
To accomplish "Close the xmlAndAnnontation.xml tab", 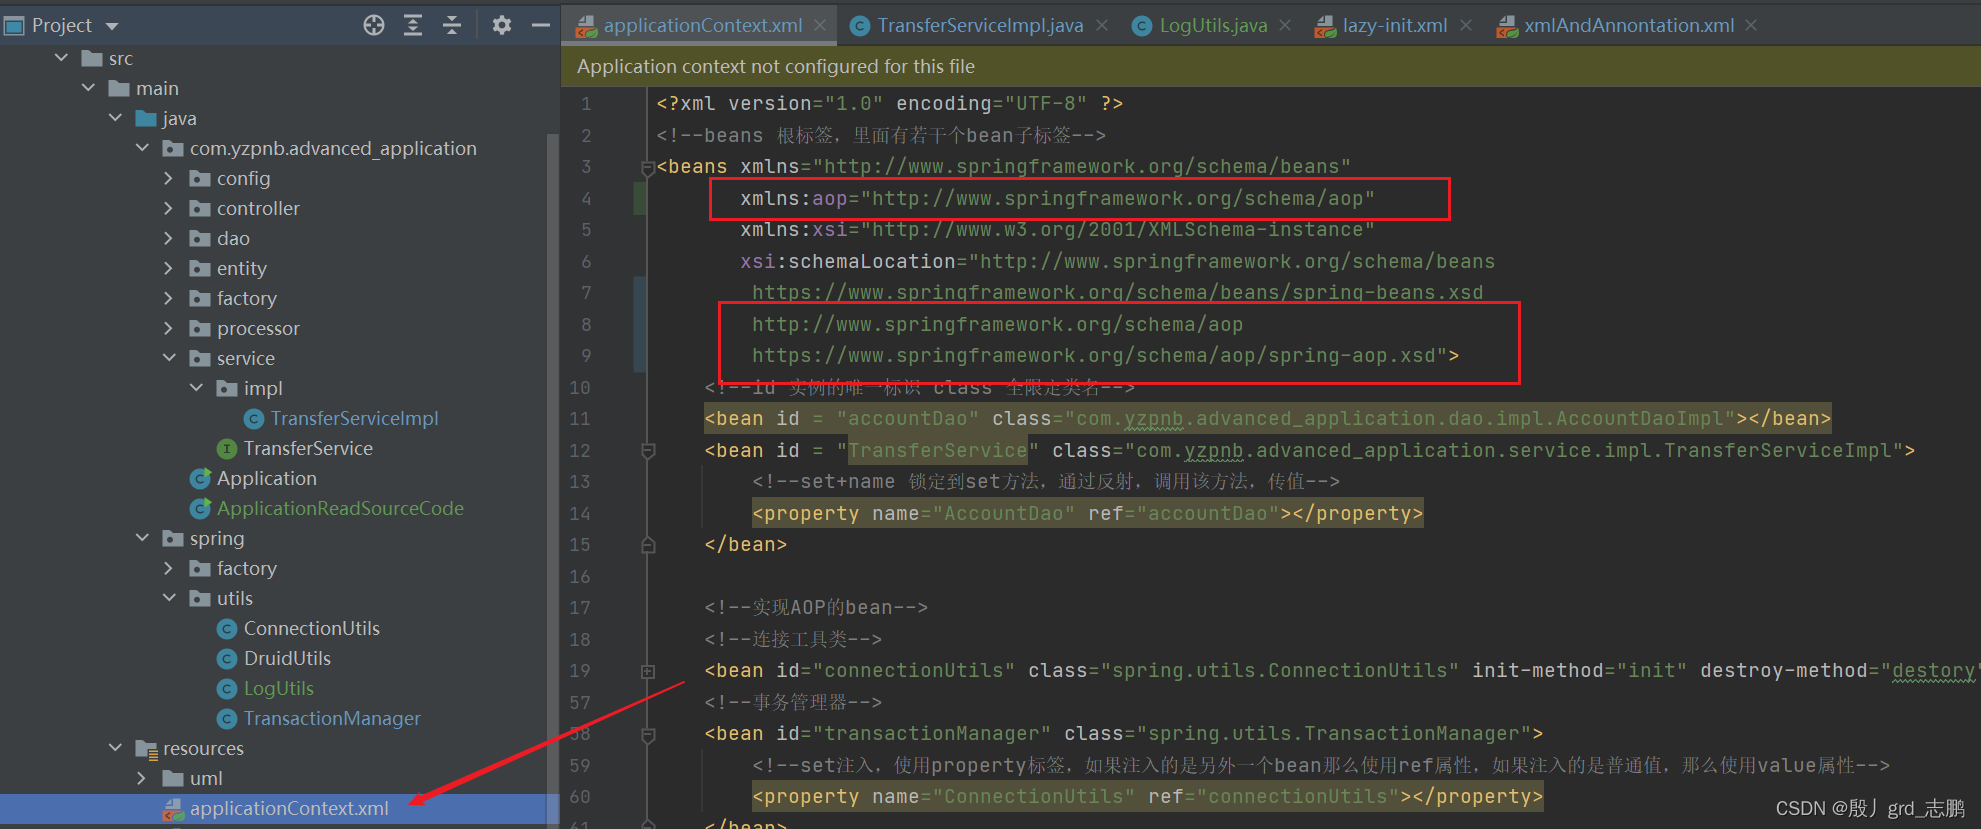I will click(x=1751, y=25).
